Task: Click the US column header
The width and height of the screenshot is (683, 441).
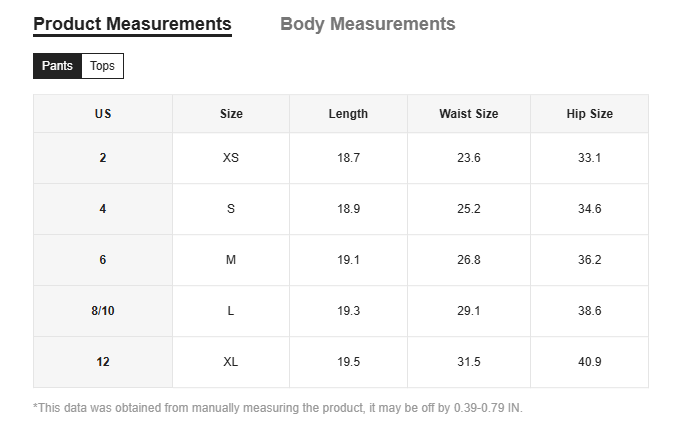Action: [103, 114]
